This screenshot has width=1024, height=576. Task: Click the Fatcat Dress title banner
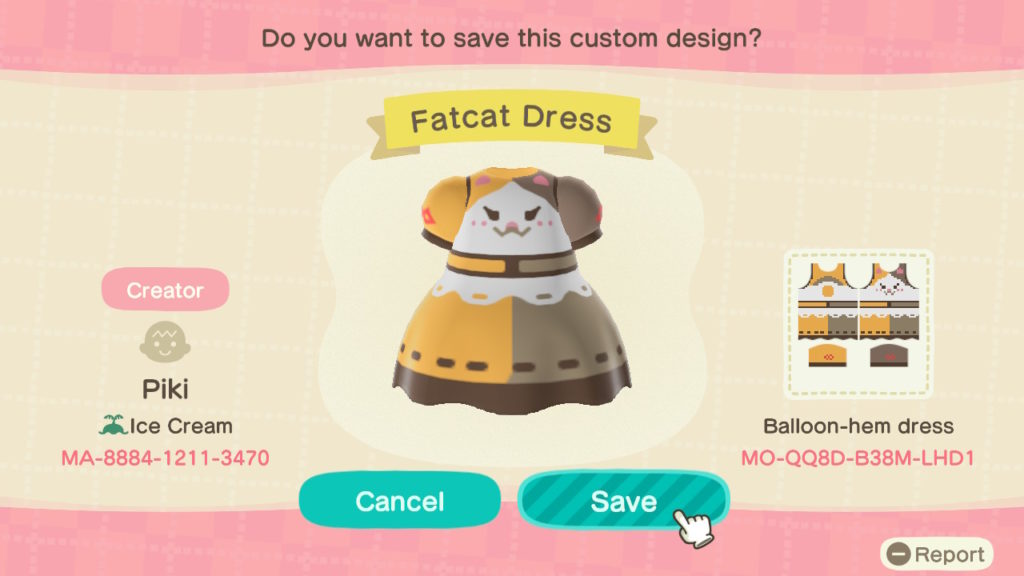click(x=511, y=120)
